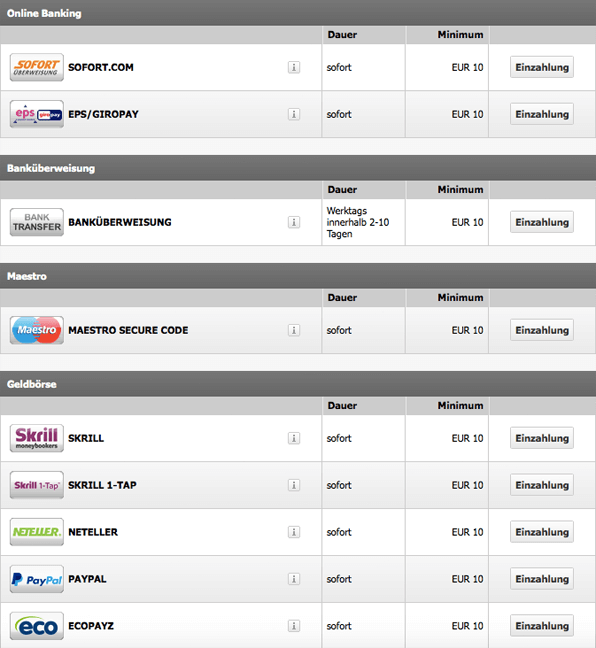Click Einzahlung button for SOFORT.COM
This screenshot has width=596, height=648.
coord(542,67)
